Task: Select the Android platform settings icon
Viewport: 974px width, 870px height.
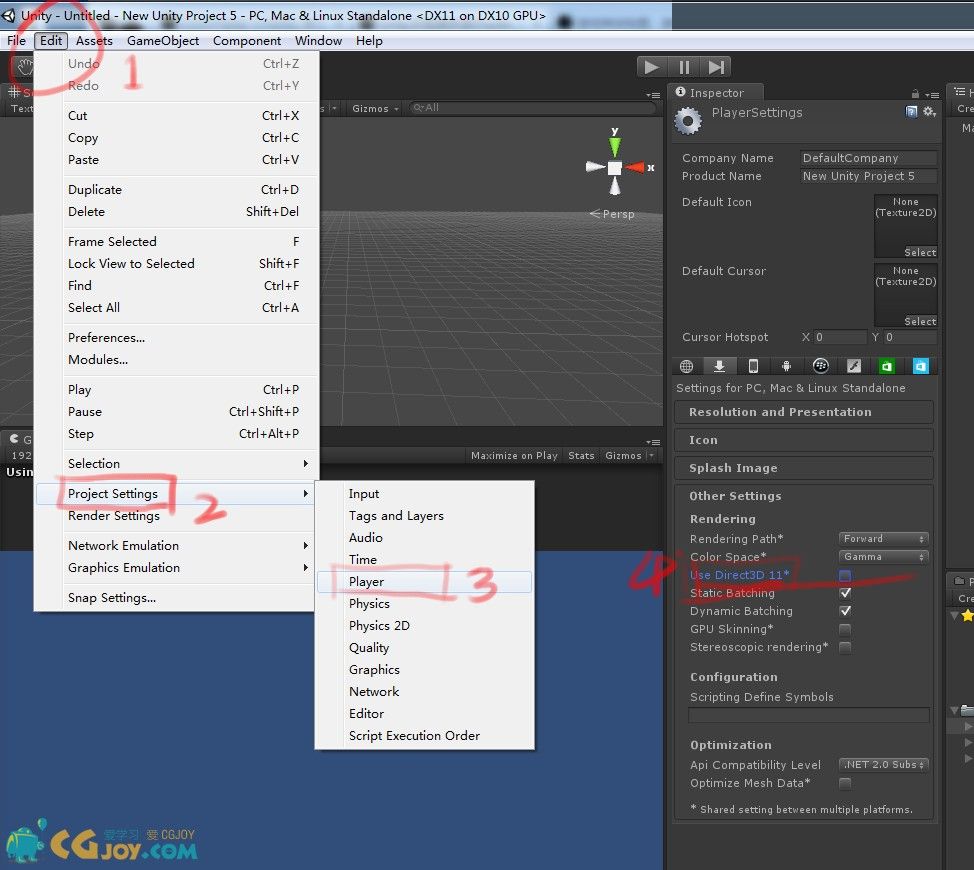Action: point(787,366)
